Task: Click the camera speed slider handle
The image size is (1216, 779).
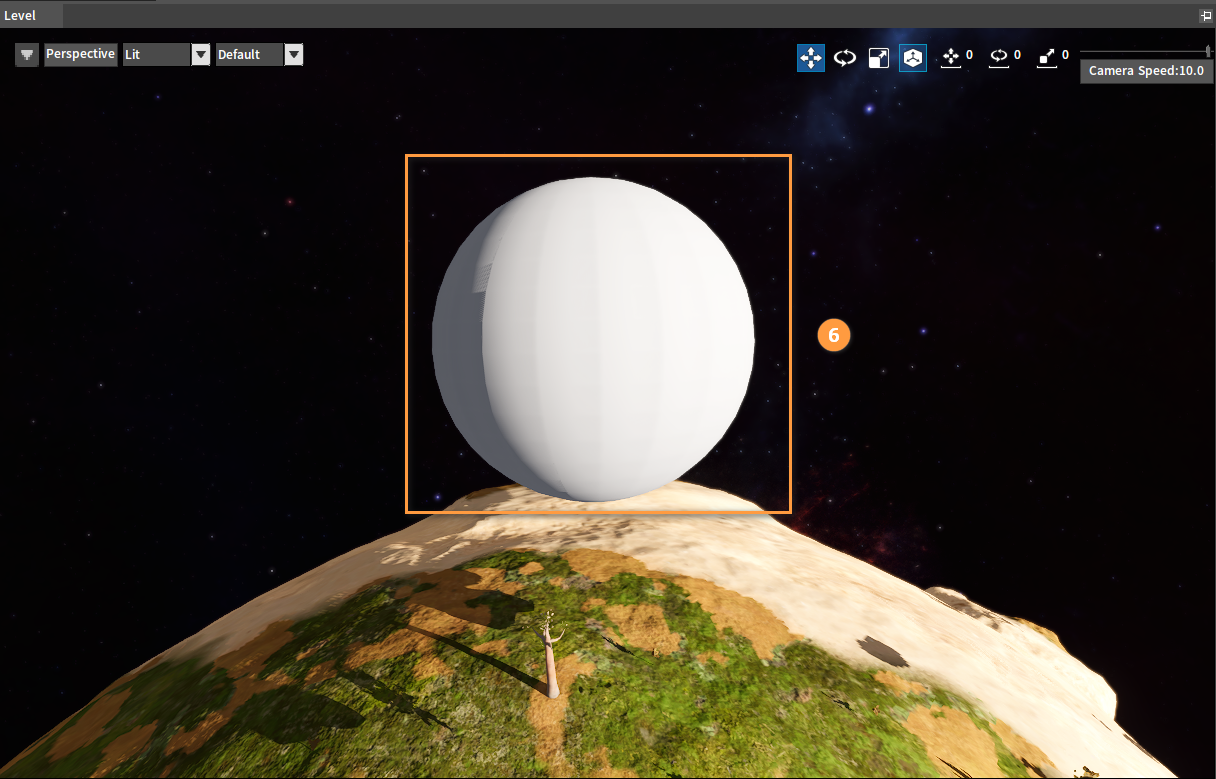Action: coord(1208,52)
